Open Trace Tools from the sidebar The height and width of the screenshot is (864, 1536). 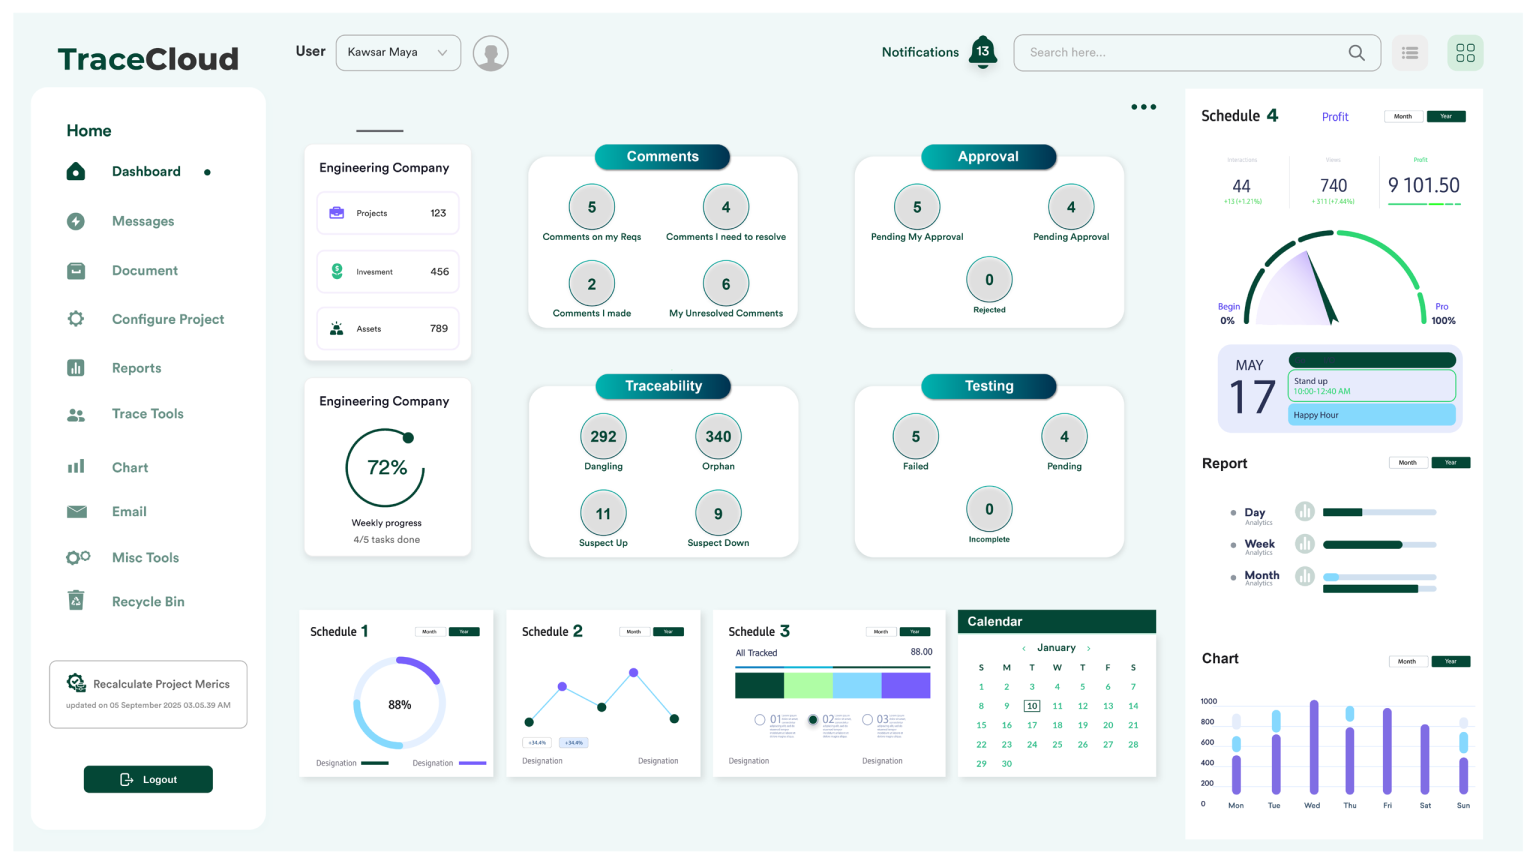147,414
